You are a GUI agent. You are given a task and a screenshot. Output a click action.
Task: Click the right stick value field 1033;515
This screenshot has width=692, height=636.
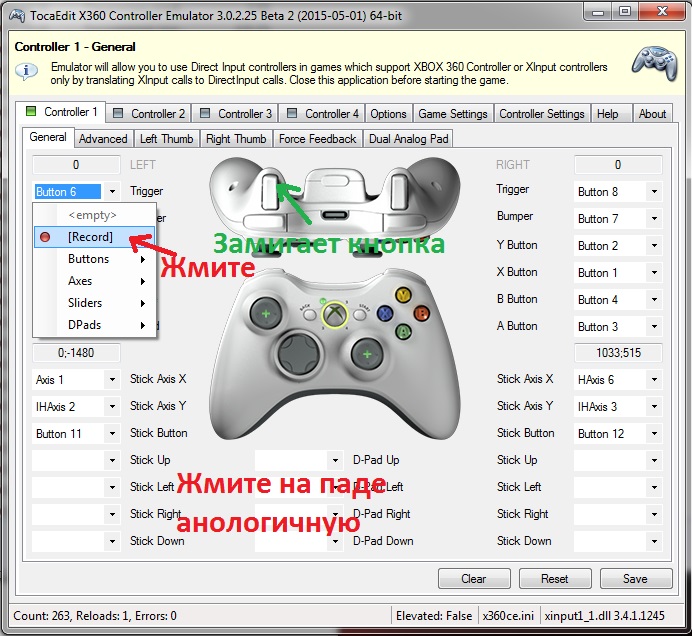point(618,353)
